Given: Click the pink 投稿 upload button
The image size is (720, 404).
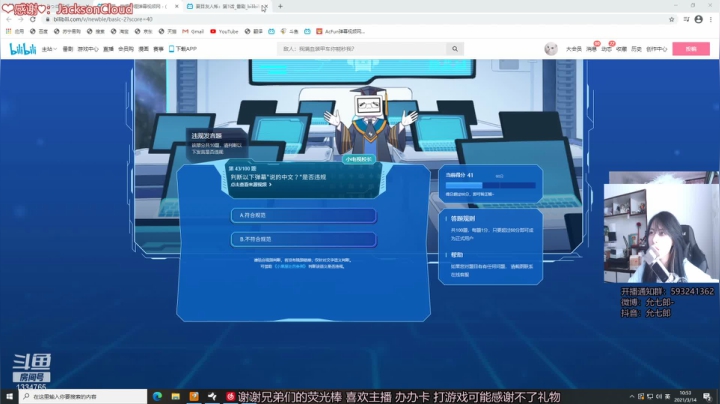Looking at the screenshot, I should (x=691, y=49).
